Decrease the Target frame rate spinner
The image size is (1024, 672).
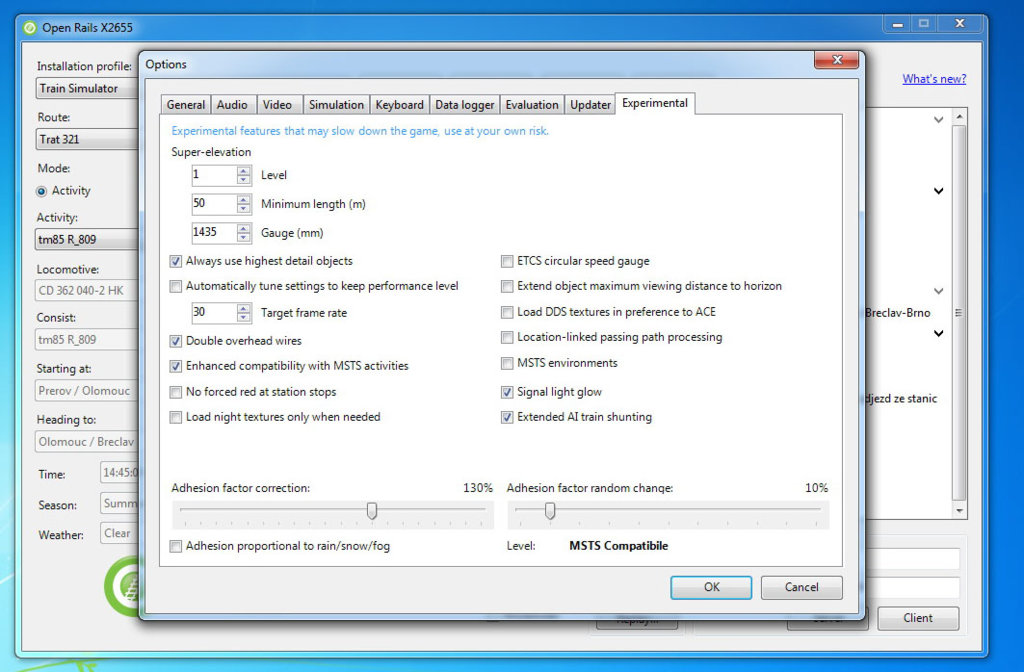[244, 318]
